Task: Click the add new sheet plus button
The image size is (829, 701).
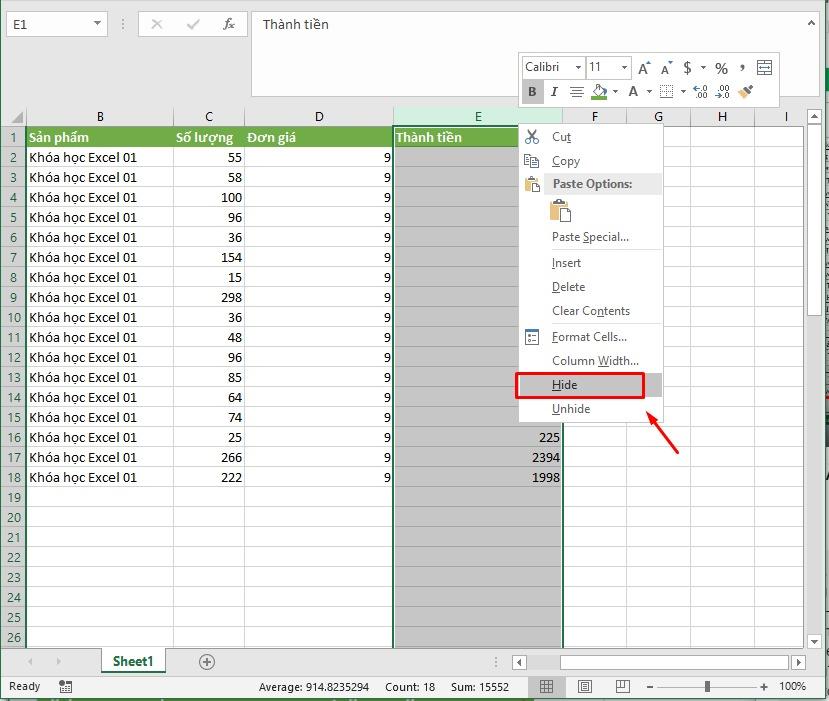Action: click(206, 661)
